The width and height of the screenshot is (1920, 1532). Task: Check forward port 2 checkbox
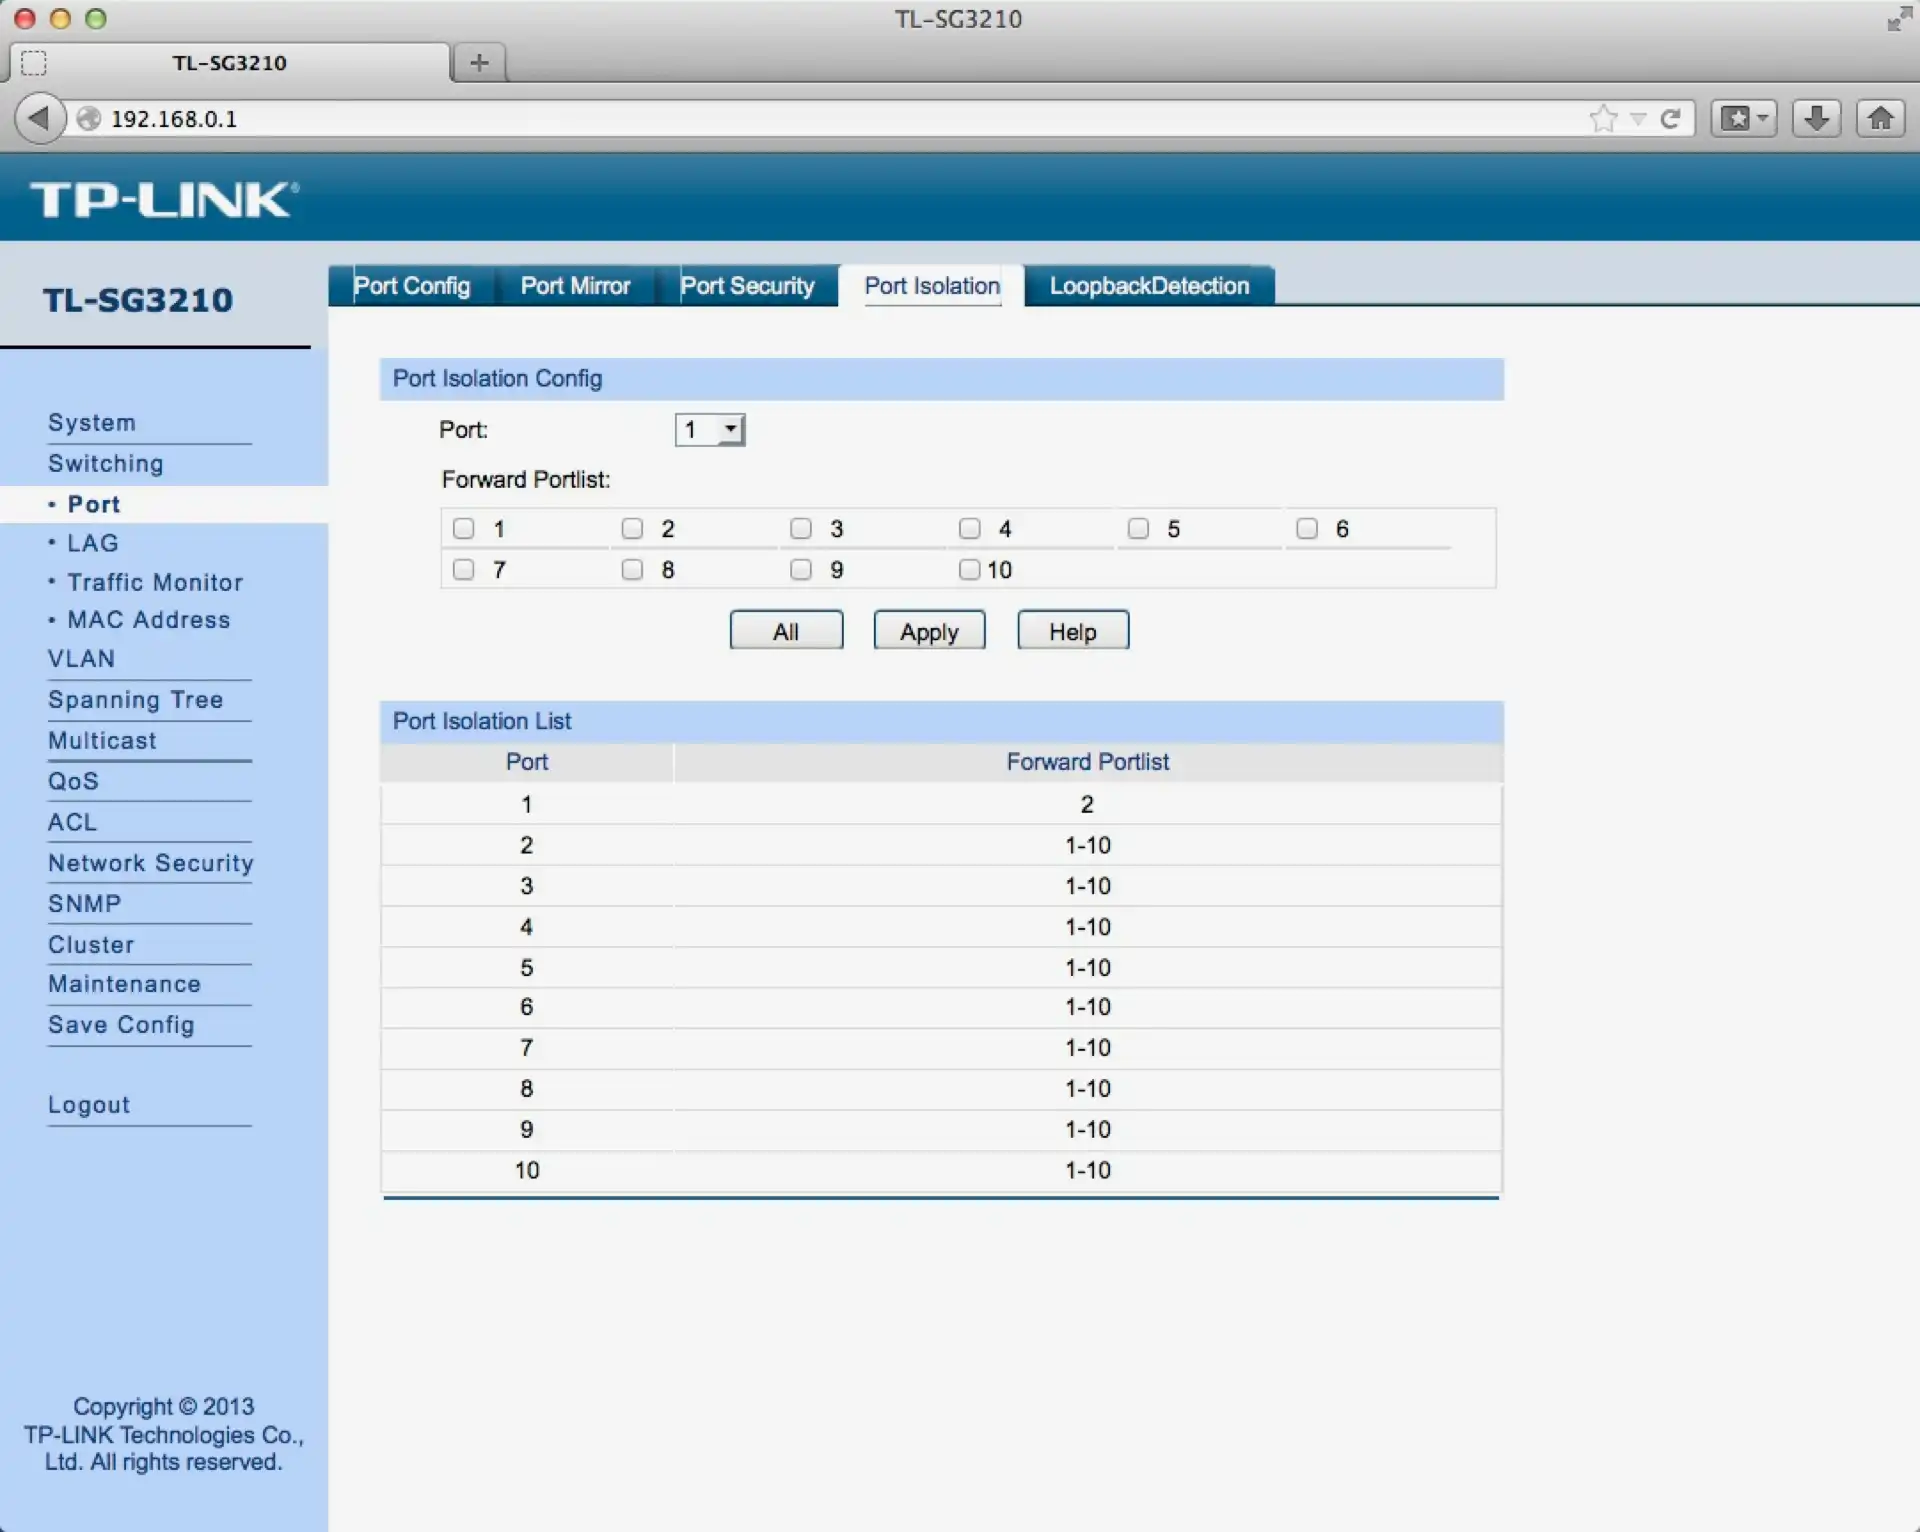pos(632,528)
